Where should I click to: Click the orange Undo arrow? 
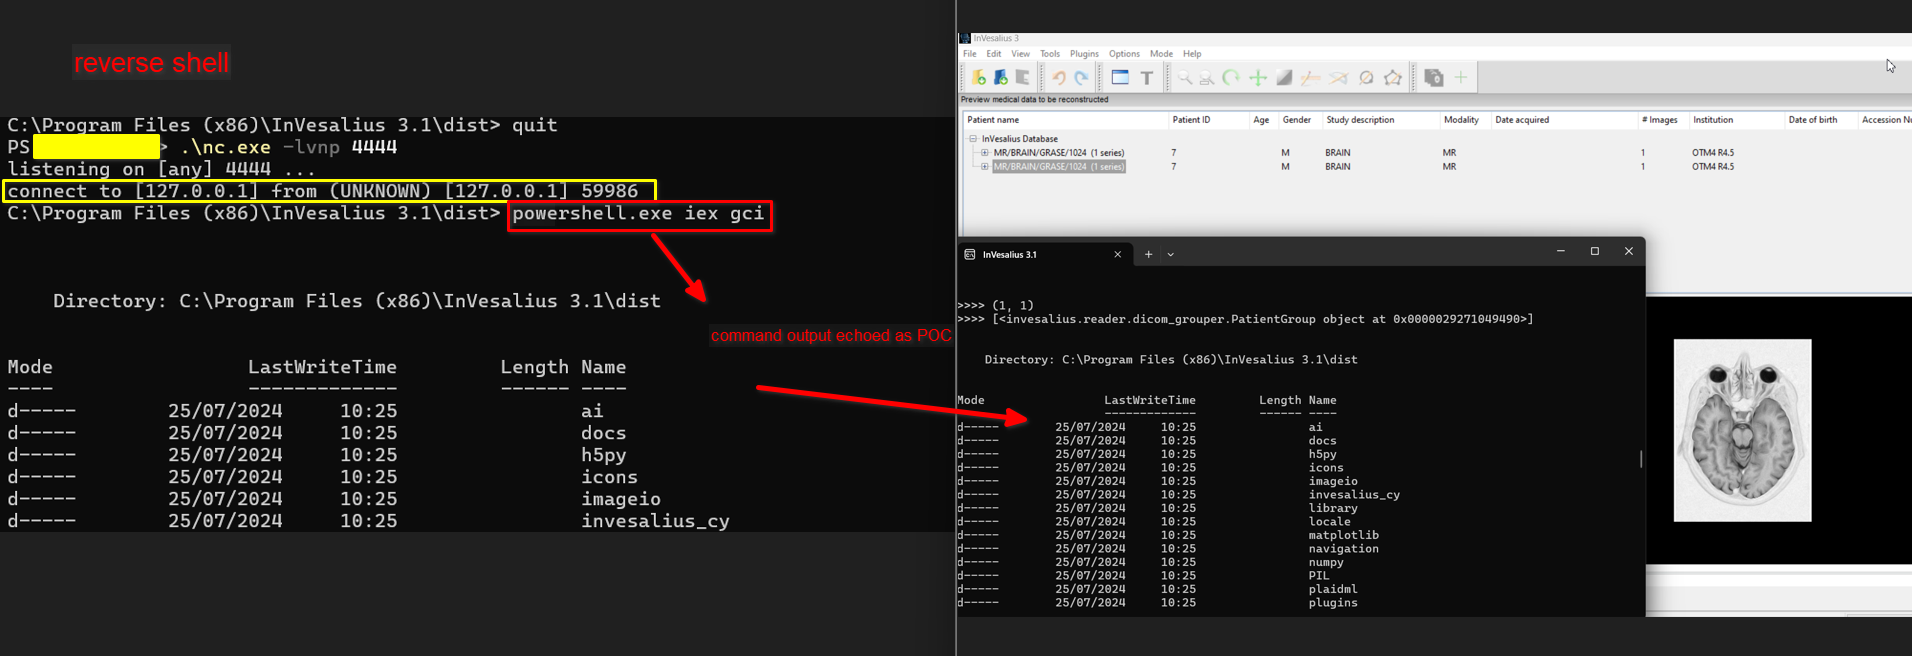(x=1058, y=78)
